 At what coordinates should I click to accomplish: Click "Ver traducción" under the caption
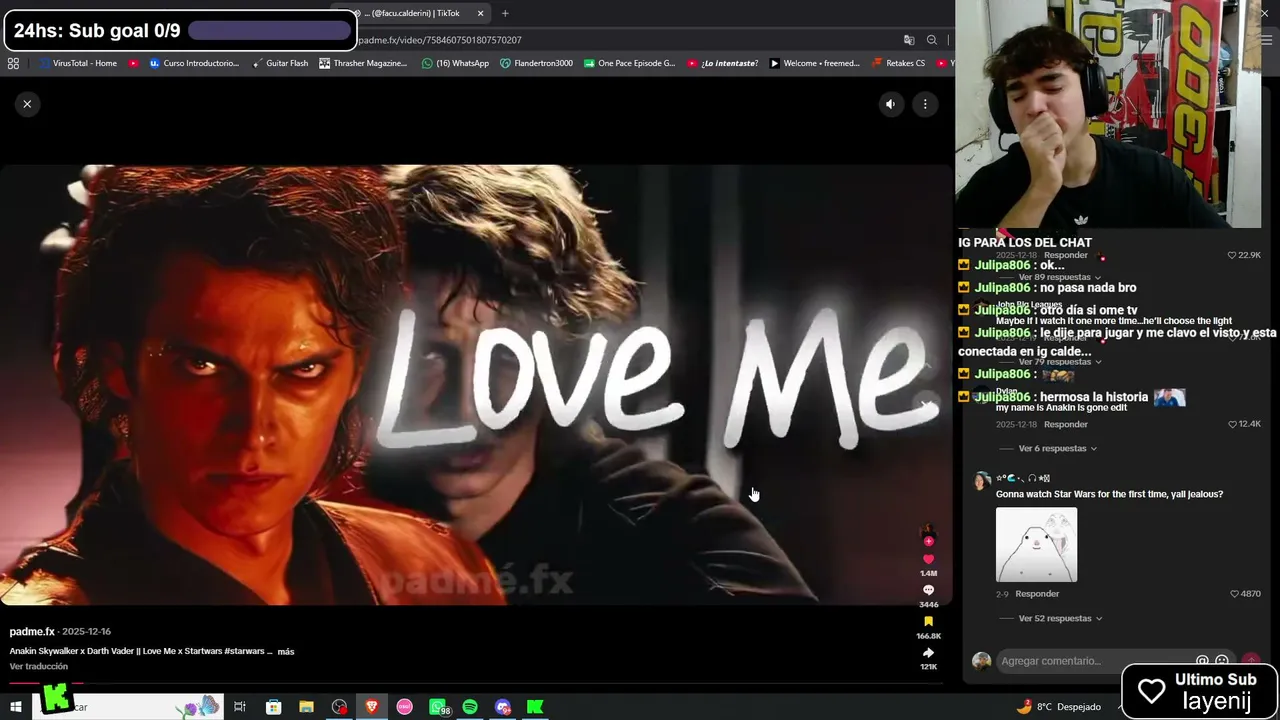click(39, 667)
